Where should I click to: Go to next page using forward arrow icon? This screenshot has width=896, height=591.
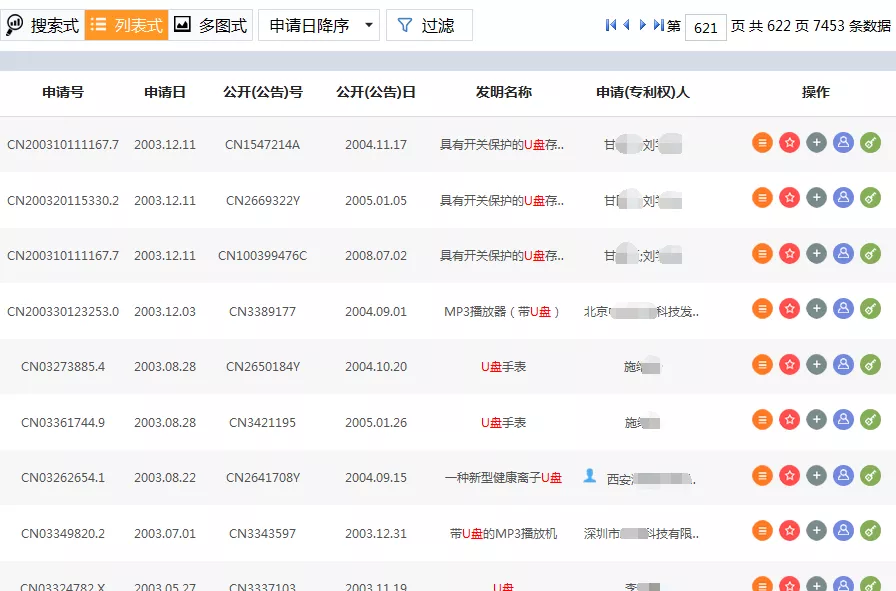click(641, 26)
